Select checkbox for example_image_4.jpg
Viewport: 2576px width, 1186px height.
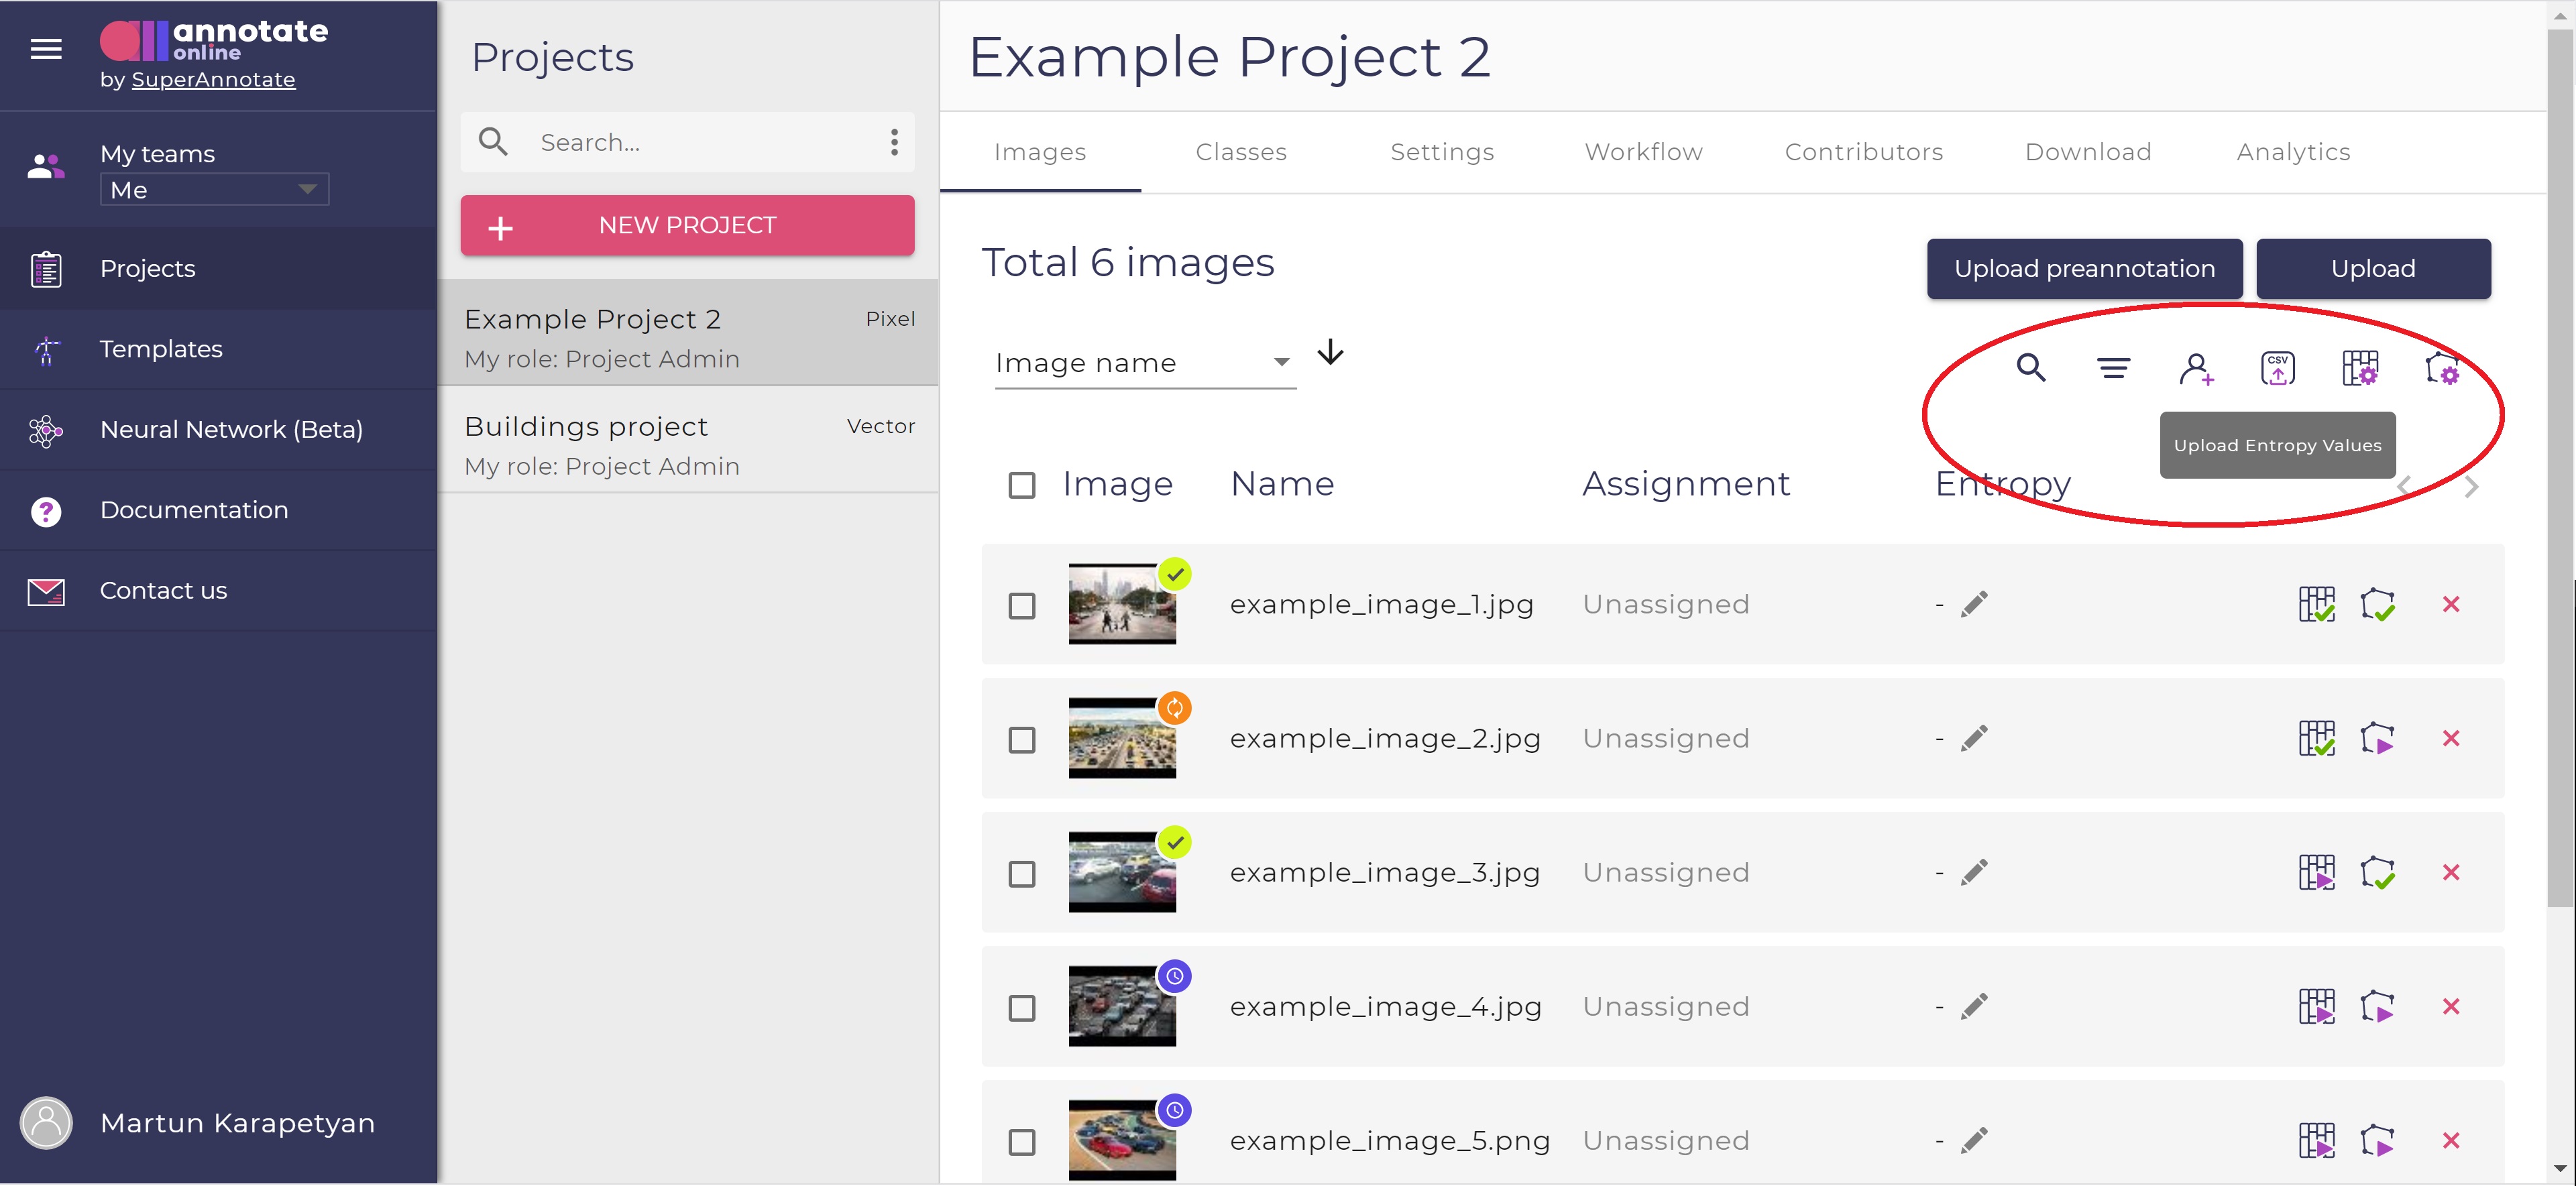pos(1021,1008)
